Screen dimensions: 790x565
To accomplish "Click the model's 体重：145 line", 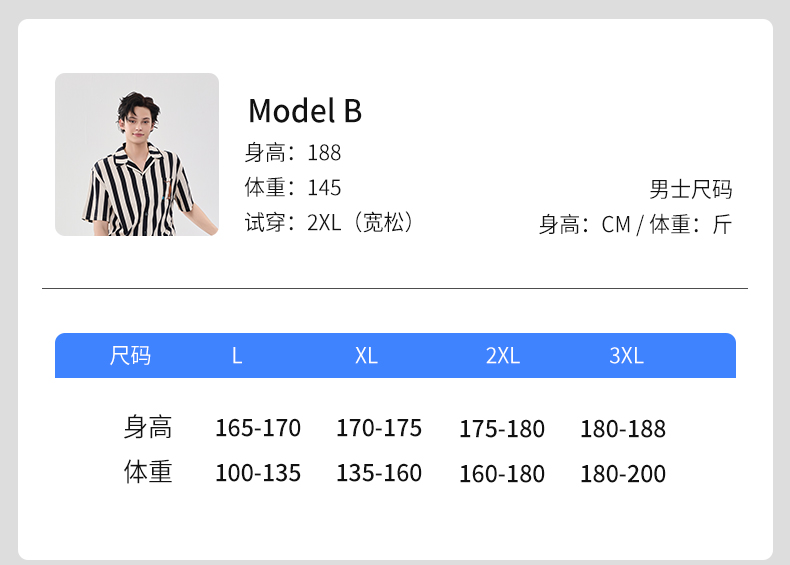I will point(293,188).
